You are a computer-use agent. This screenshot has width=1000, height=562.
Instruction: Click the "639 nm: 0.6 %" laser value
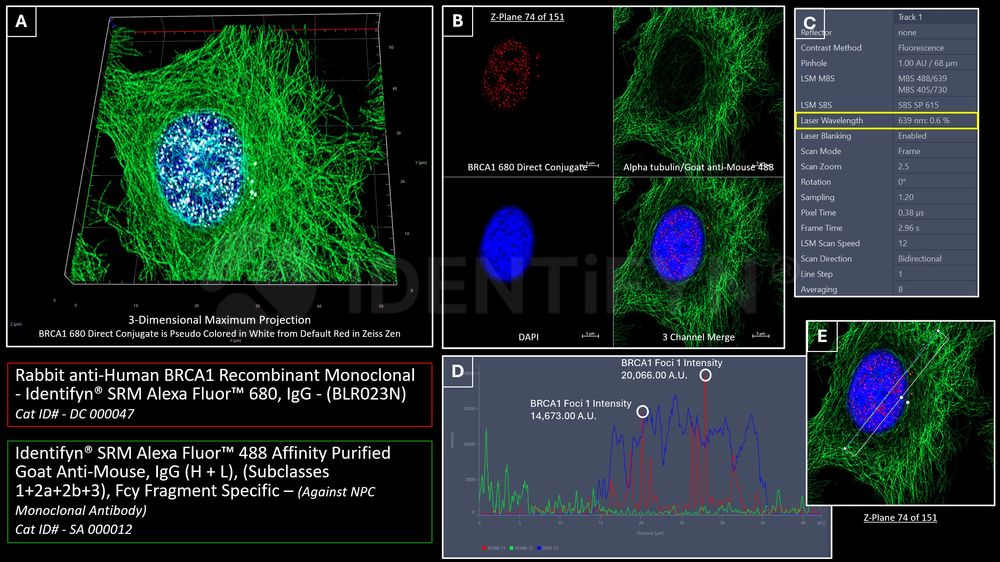(x=923, y=121)
